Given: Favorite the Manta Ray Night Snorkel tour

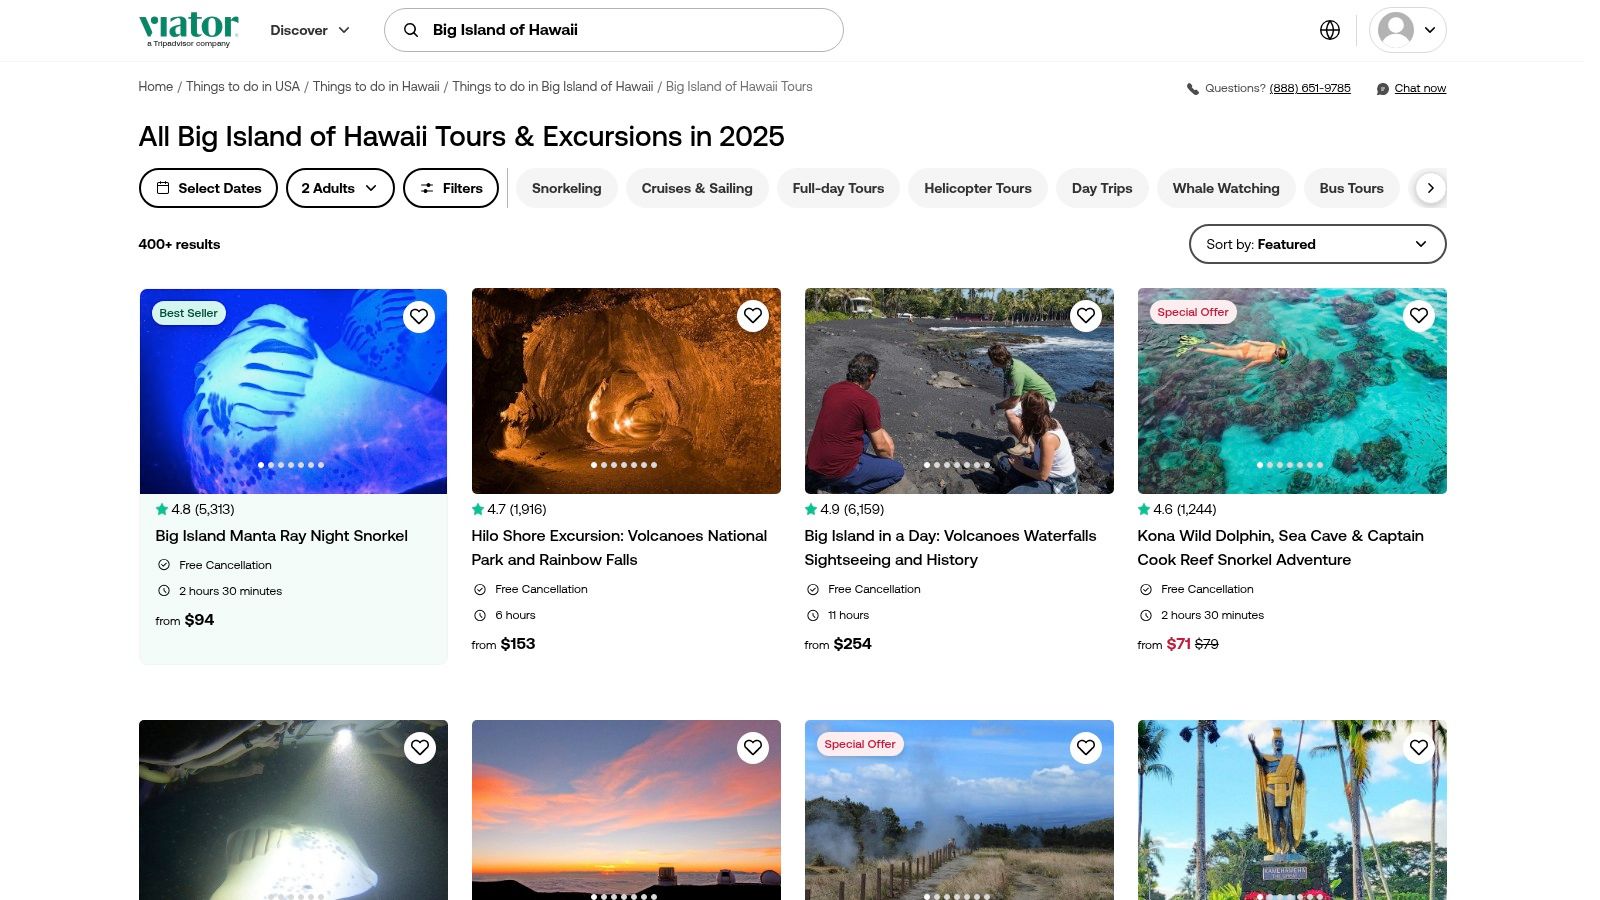Looking at the screenshot, I should tap(419, 317).
